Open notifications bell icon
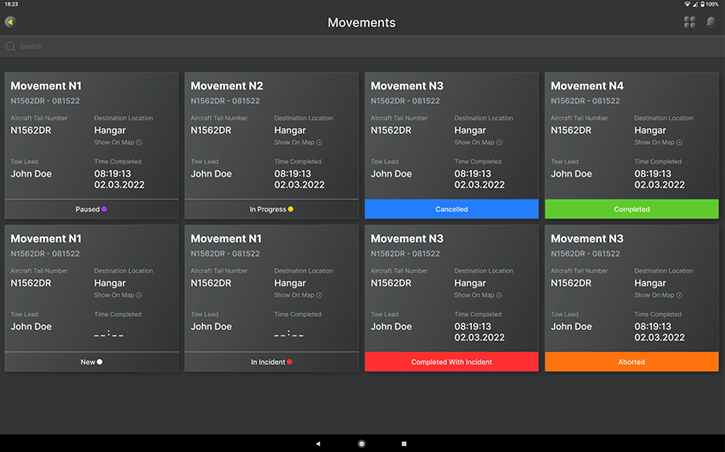Viewport: 725px width, 452px height. click(711, 22)
